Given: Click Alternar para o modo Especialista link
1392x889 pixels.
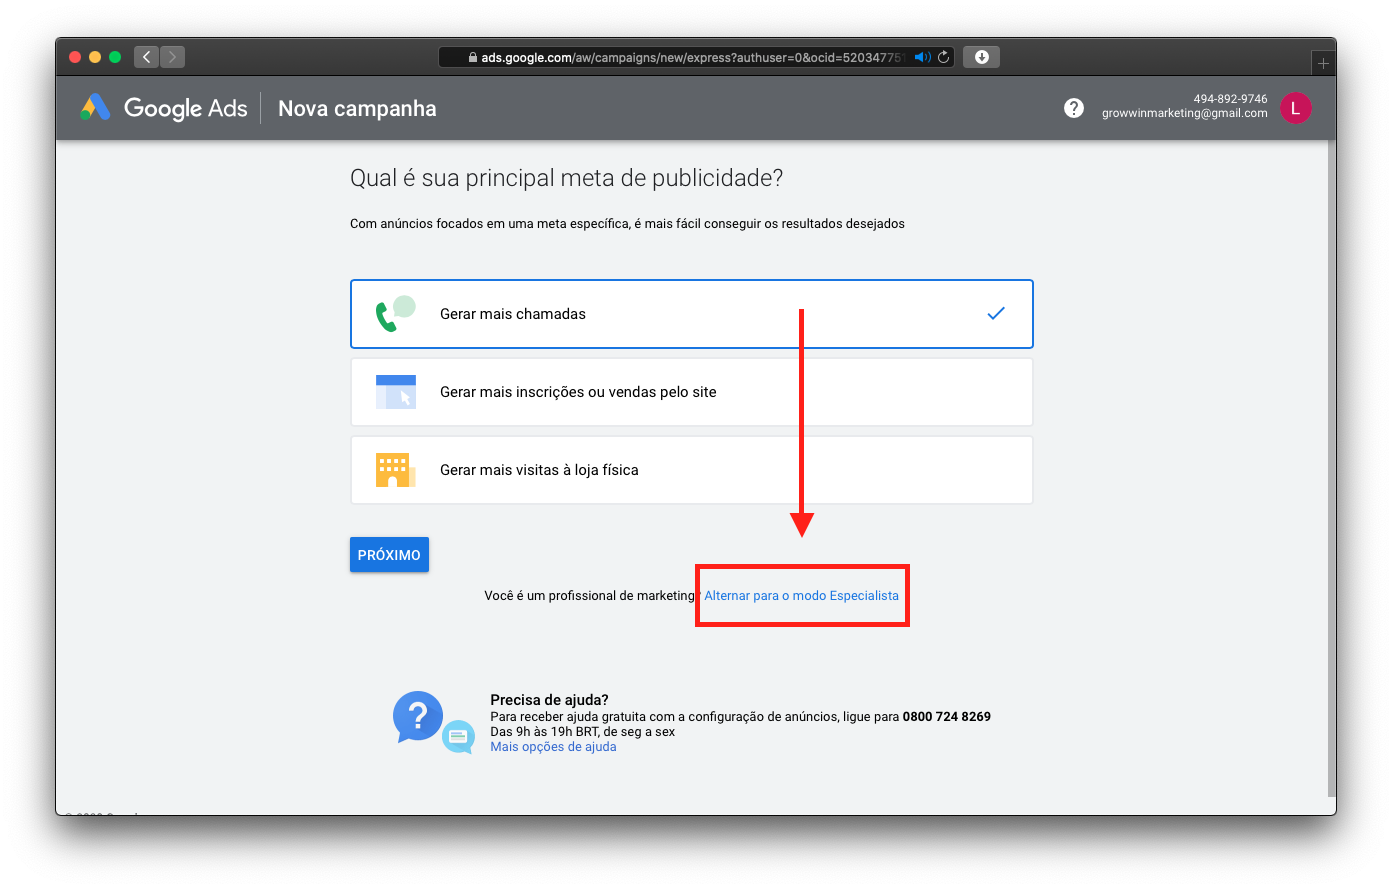Looking at the screenshot, I should click(x=801, y=595).
